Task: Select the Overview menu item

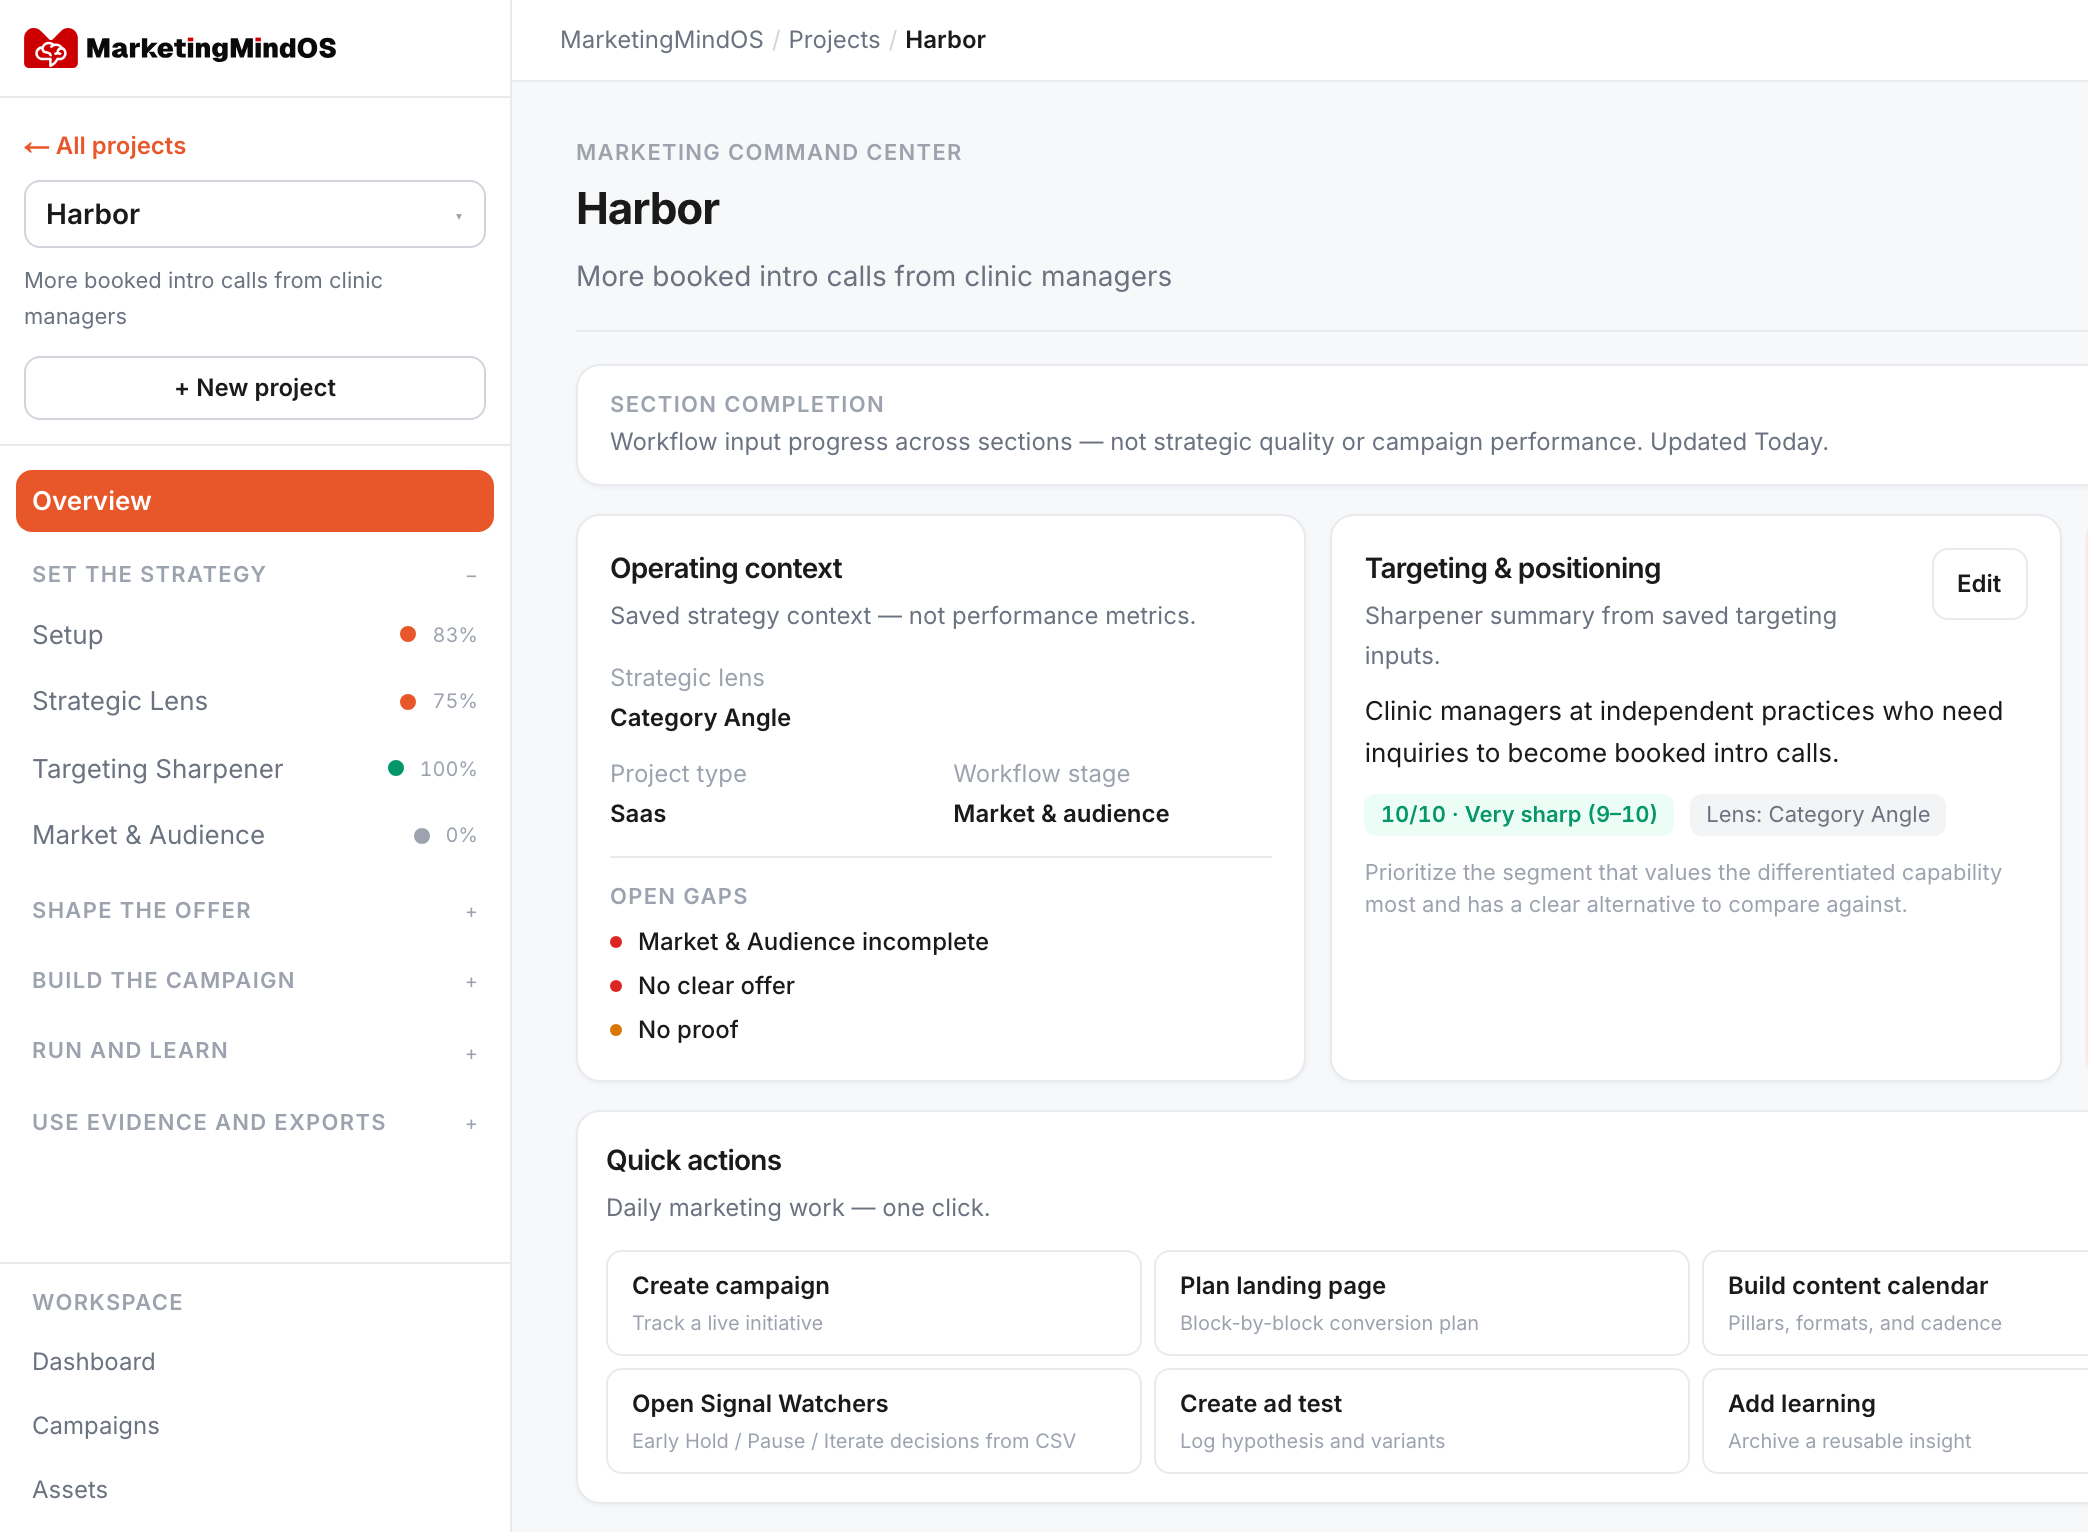Action: click(255, 501)
